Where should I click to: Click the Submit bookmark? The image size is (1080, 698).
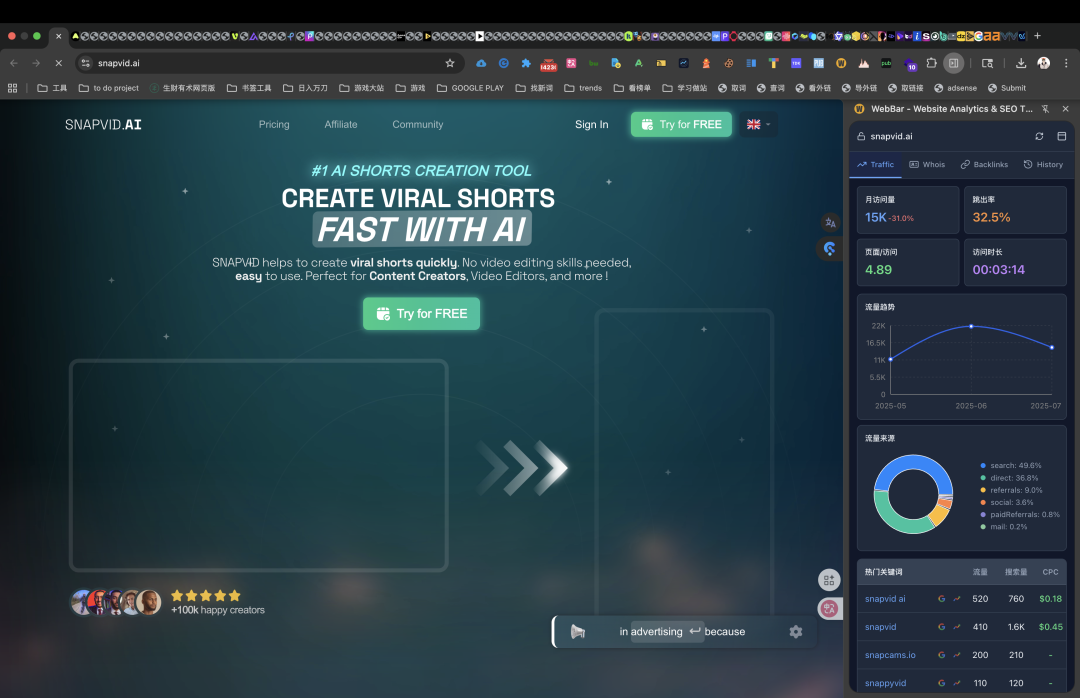pyautogui.click(x=1007, y=88)
